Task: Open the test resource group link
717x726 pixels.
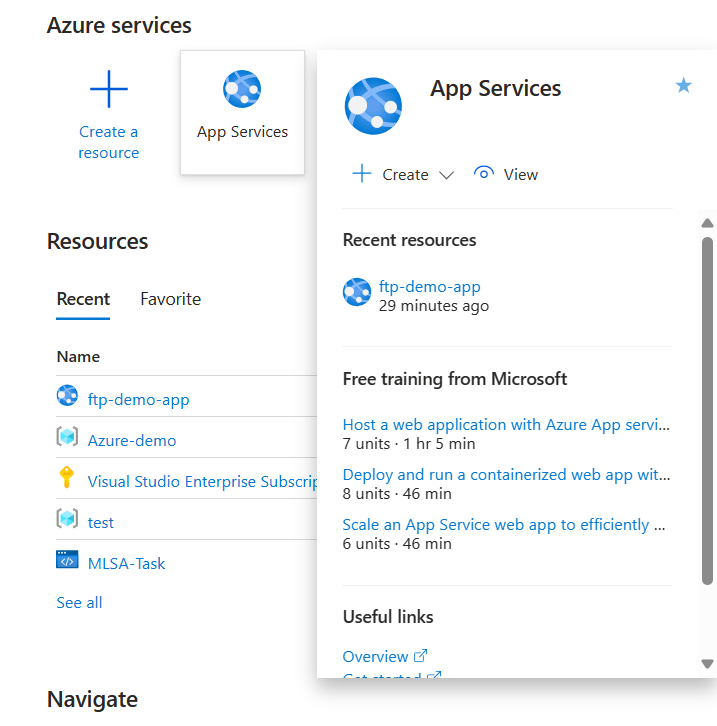Action: [100, 523]
